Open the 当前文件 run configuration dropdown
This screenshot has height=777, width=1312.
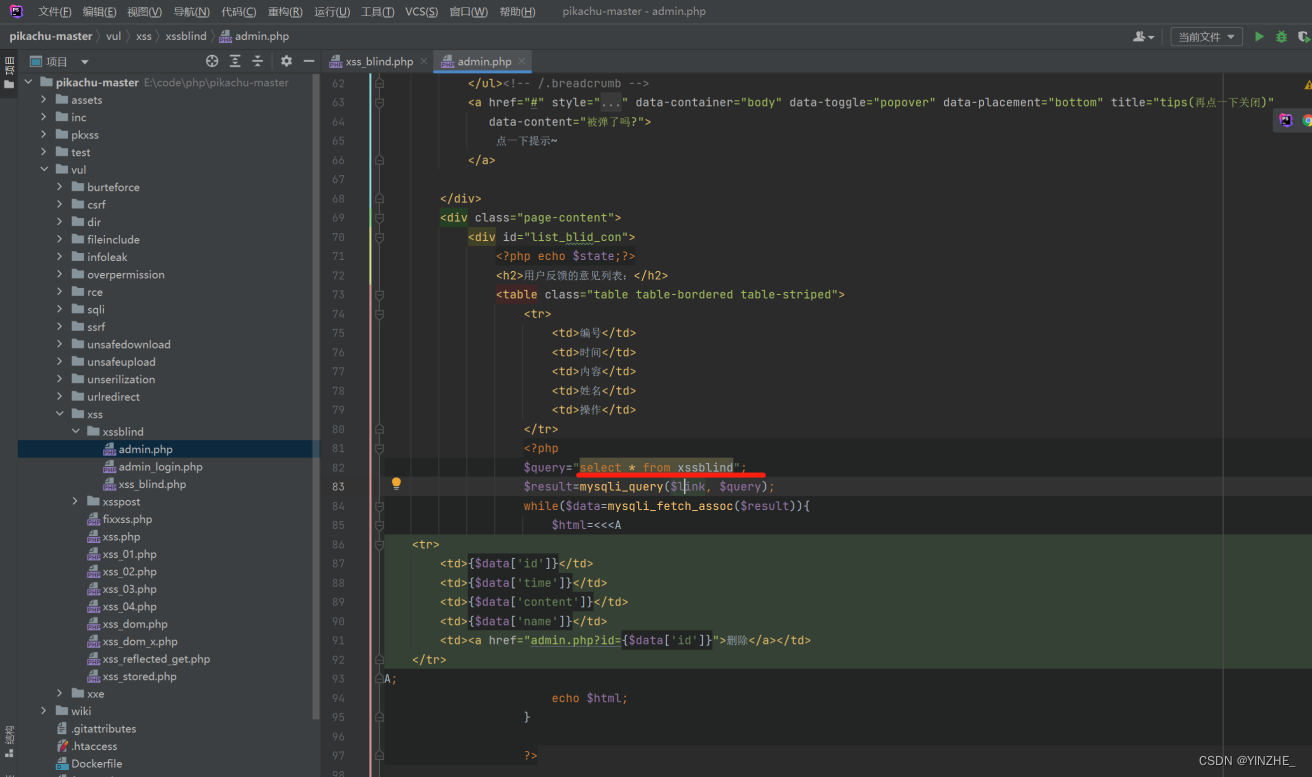tap(1206, 36)
